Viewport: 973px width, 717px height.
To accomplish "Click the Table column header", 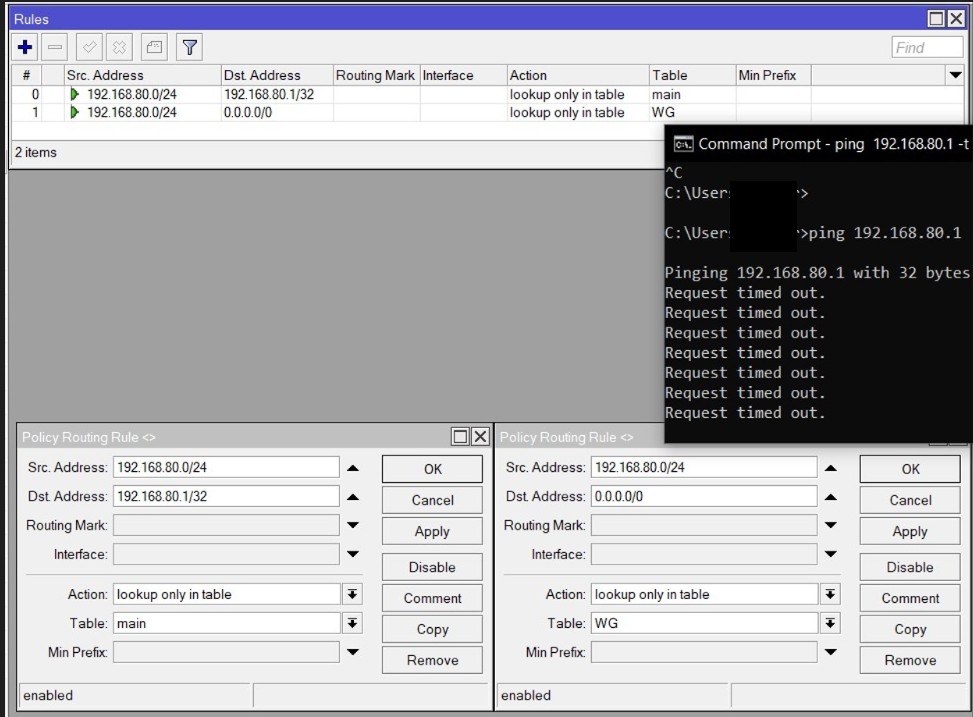I will pos(692,75).
